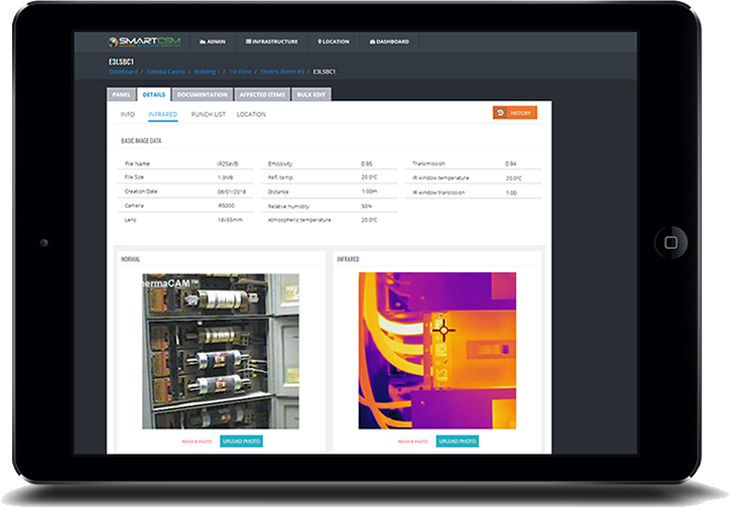Viewport: 731px width, 508px height.
Task: Click Remove Photo under the normal image
Action: coord(197,441)
